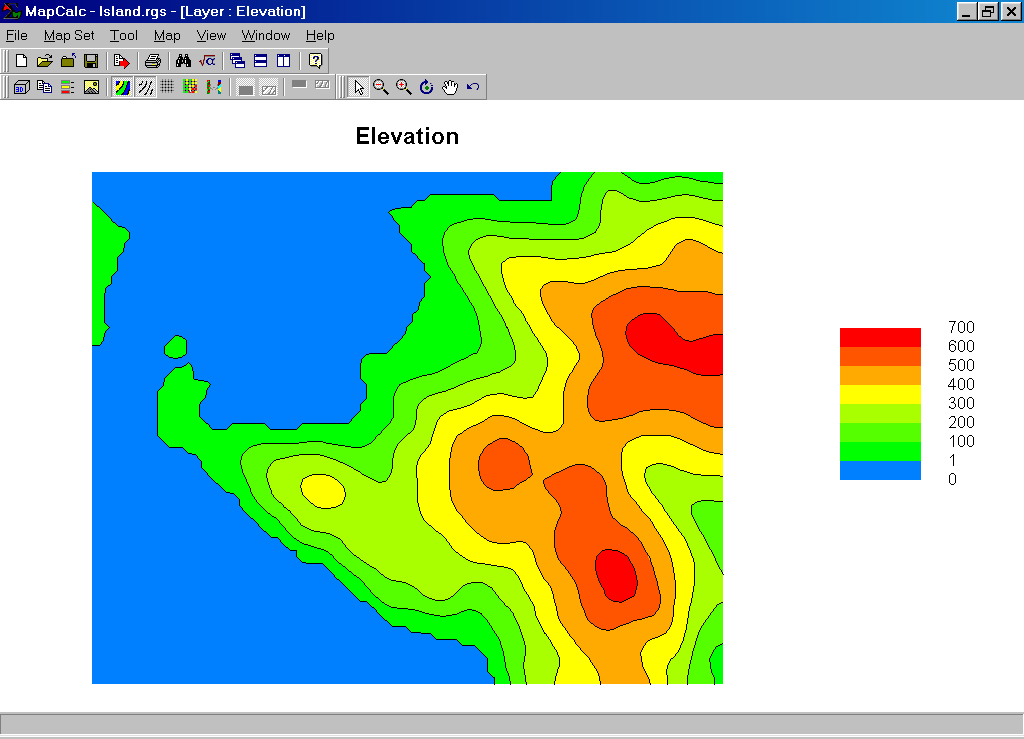Click the MapCalc application icon in the title bar
This screenshot has width=1024, height=739.
12,11
